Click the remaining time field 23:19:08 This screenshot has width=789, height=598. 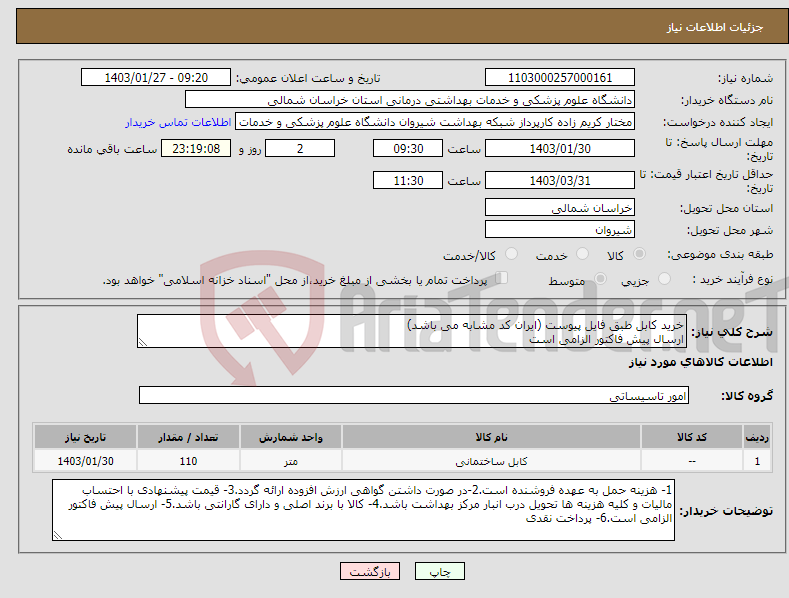[x=196, y=148]
